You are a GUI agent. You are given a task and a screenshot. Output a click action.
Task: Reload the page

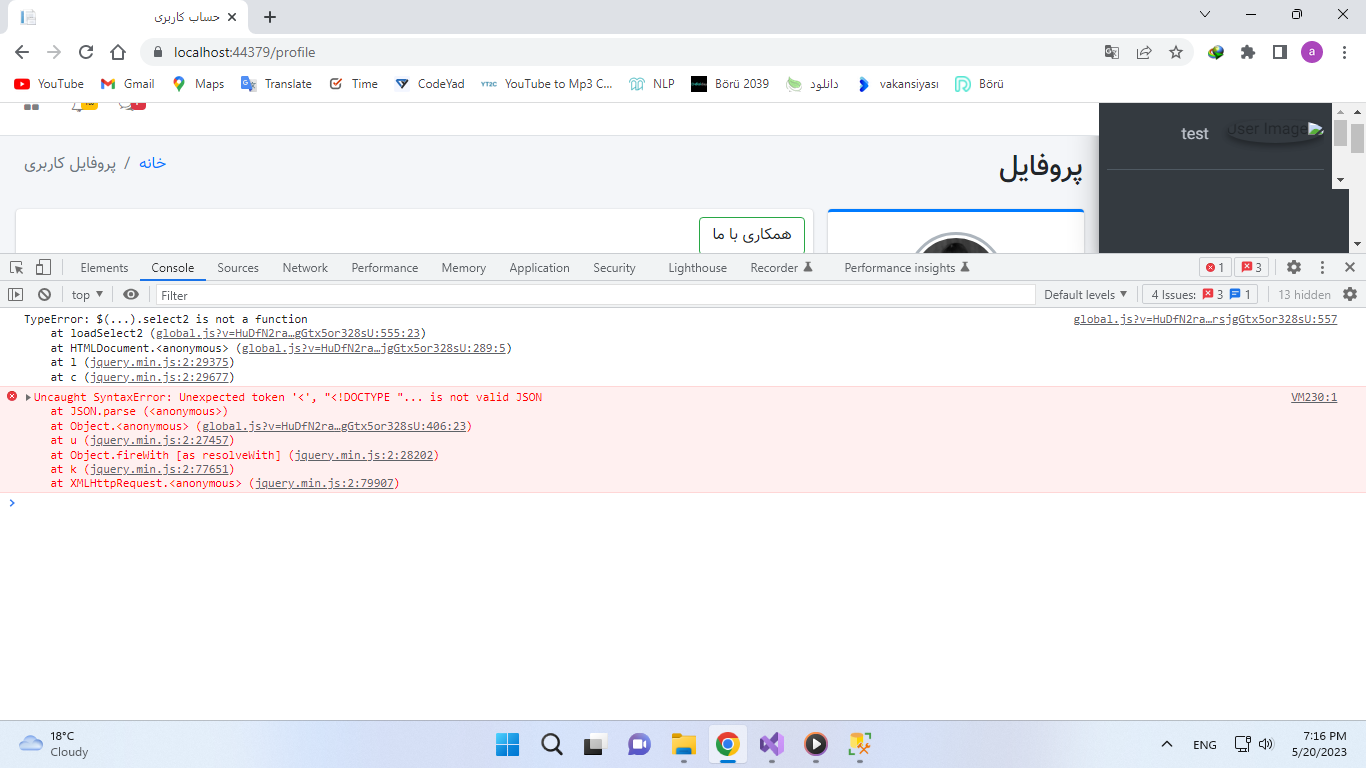(x=86, y=52)
